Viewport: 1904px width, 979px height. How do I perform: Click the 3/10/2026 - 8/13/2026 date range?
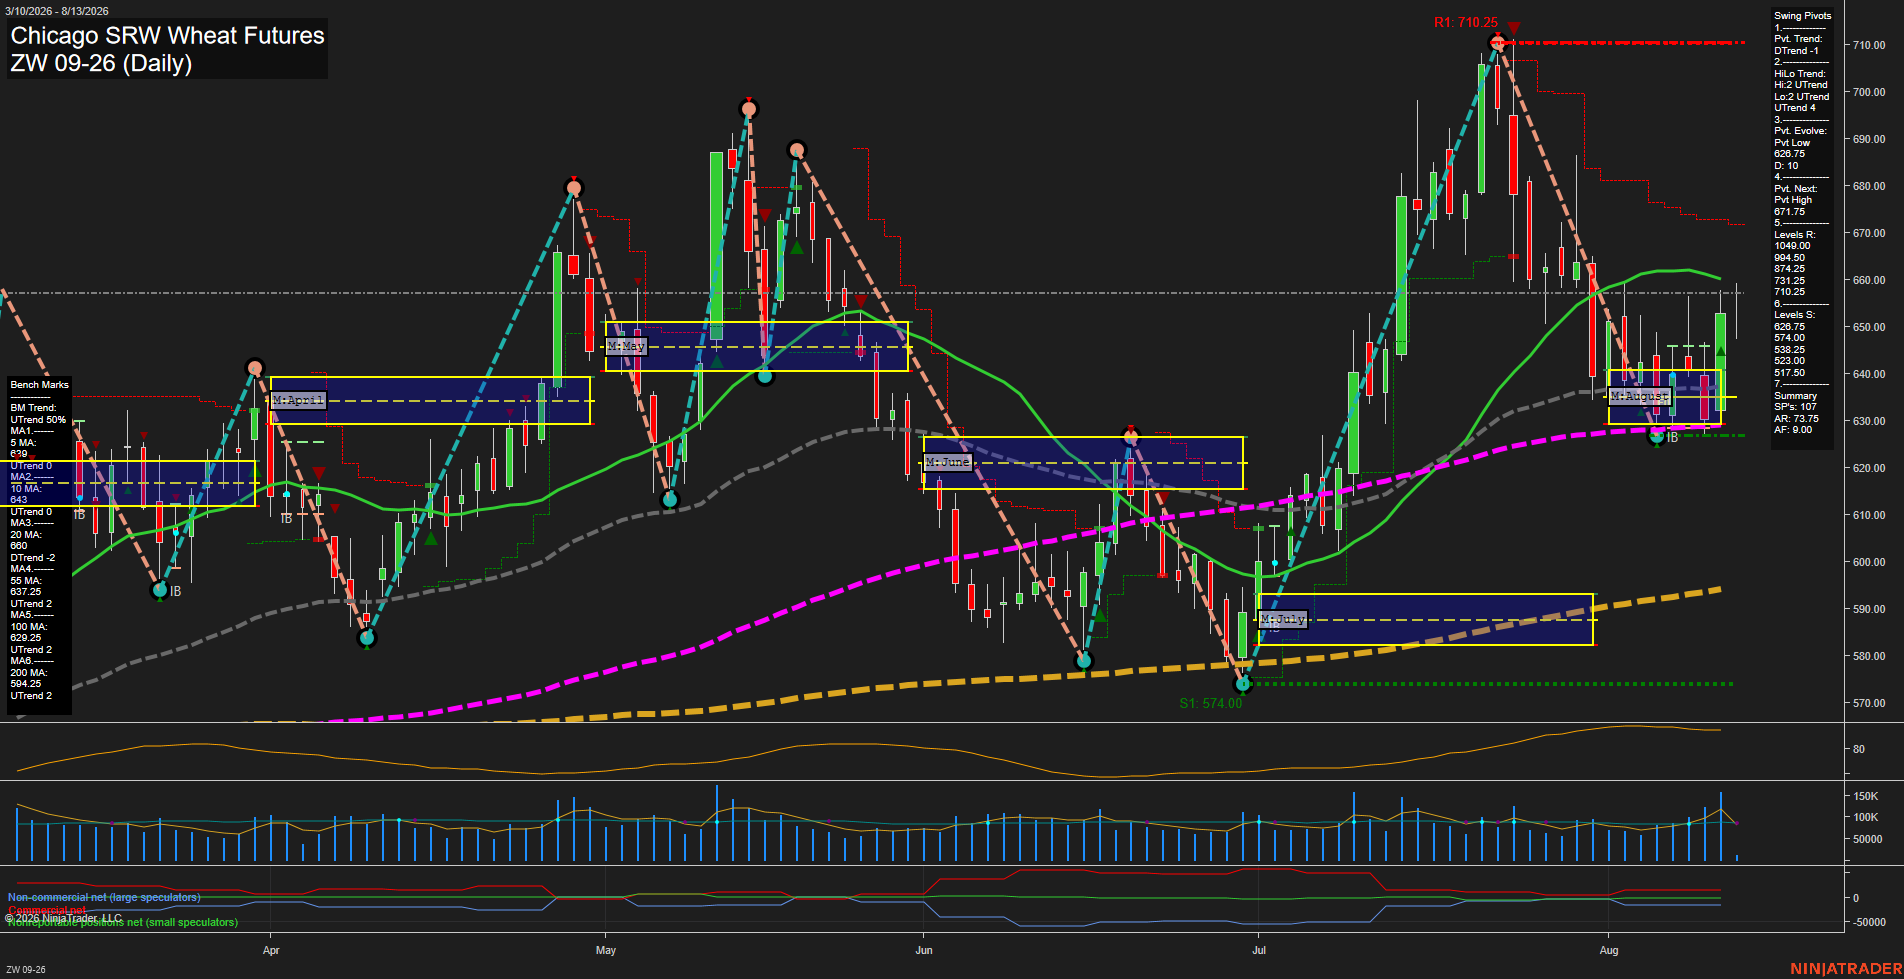pos(56,11)
